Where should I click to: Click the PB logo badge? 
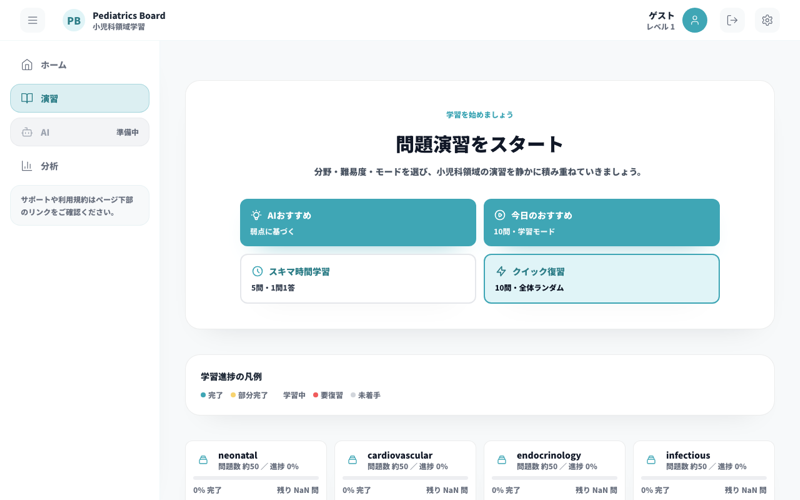point(74,20)
